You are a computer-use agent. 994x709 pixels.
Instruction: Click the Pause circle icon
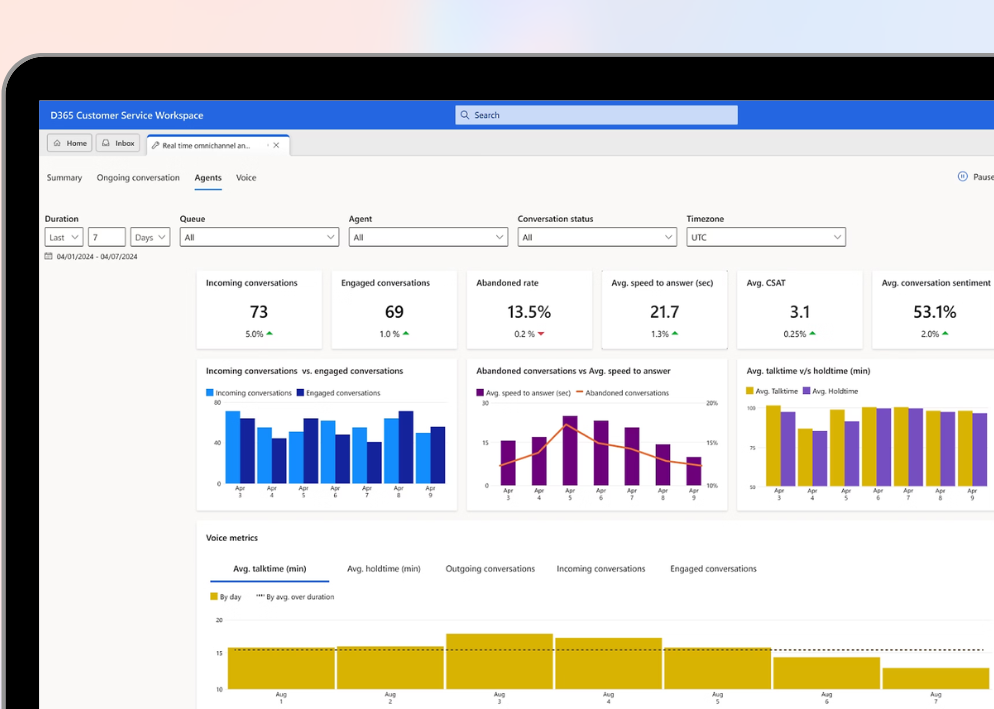tap(962, 177)
